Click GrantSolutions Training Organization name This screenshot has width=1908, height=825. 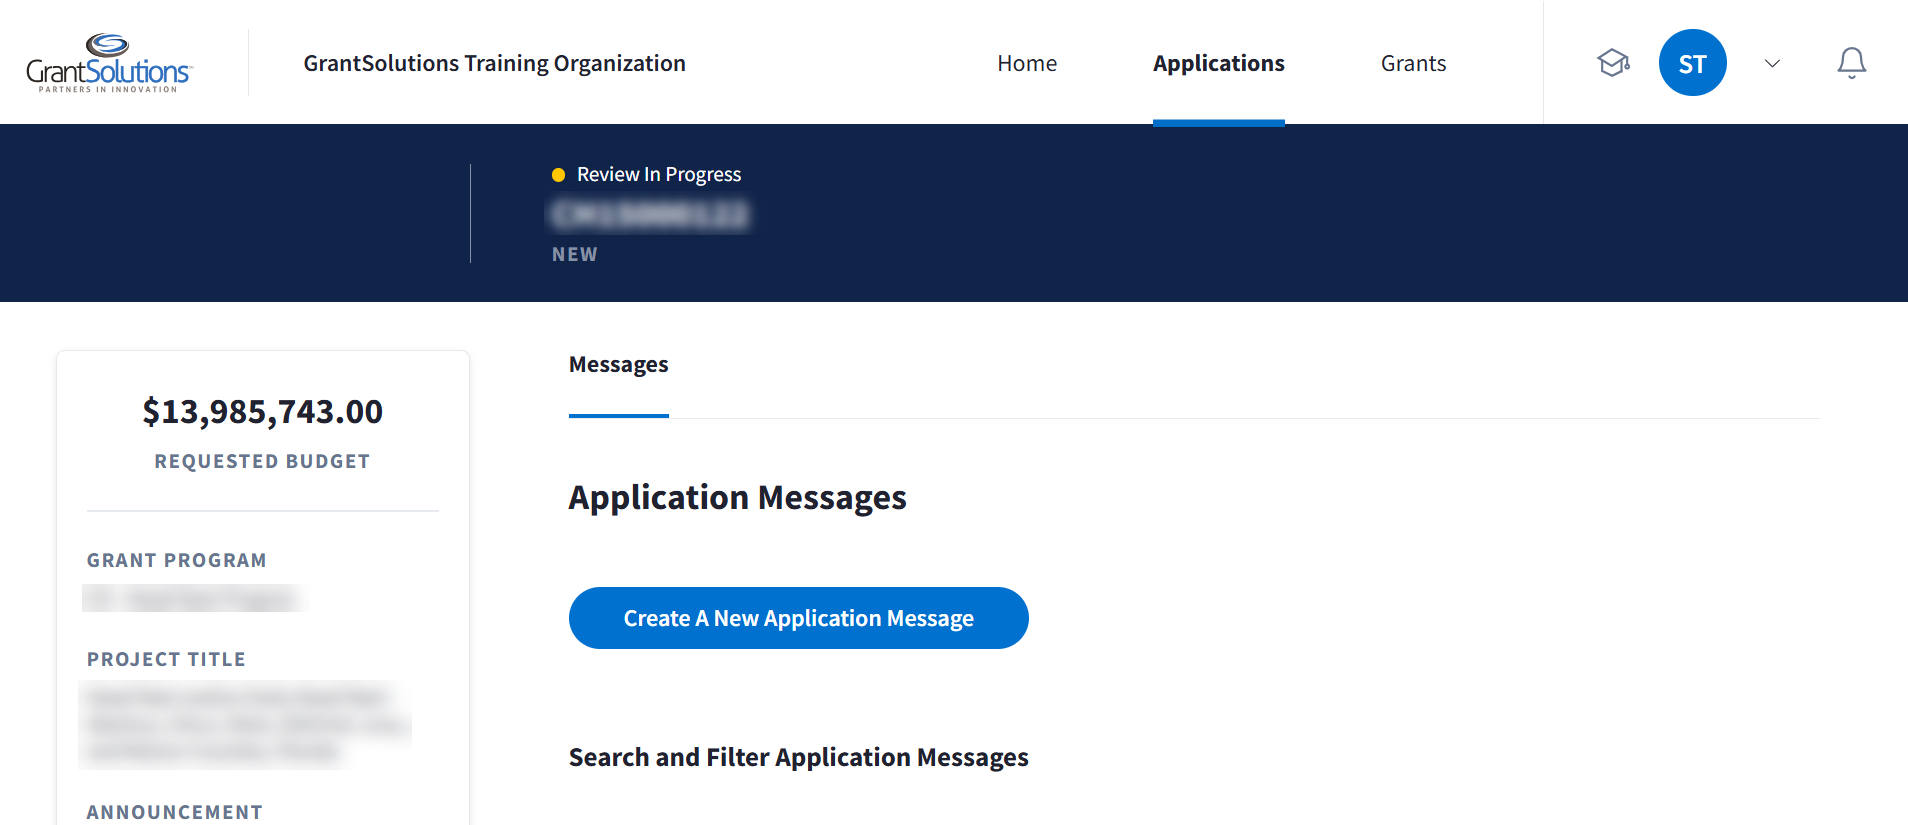click(x=494, y=63)
